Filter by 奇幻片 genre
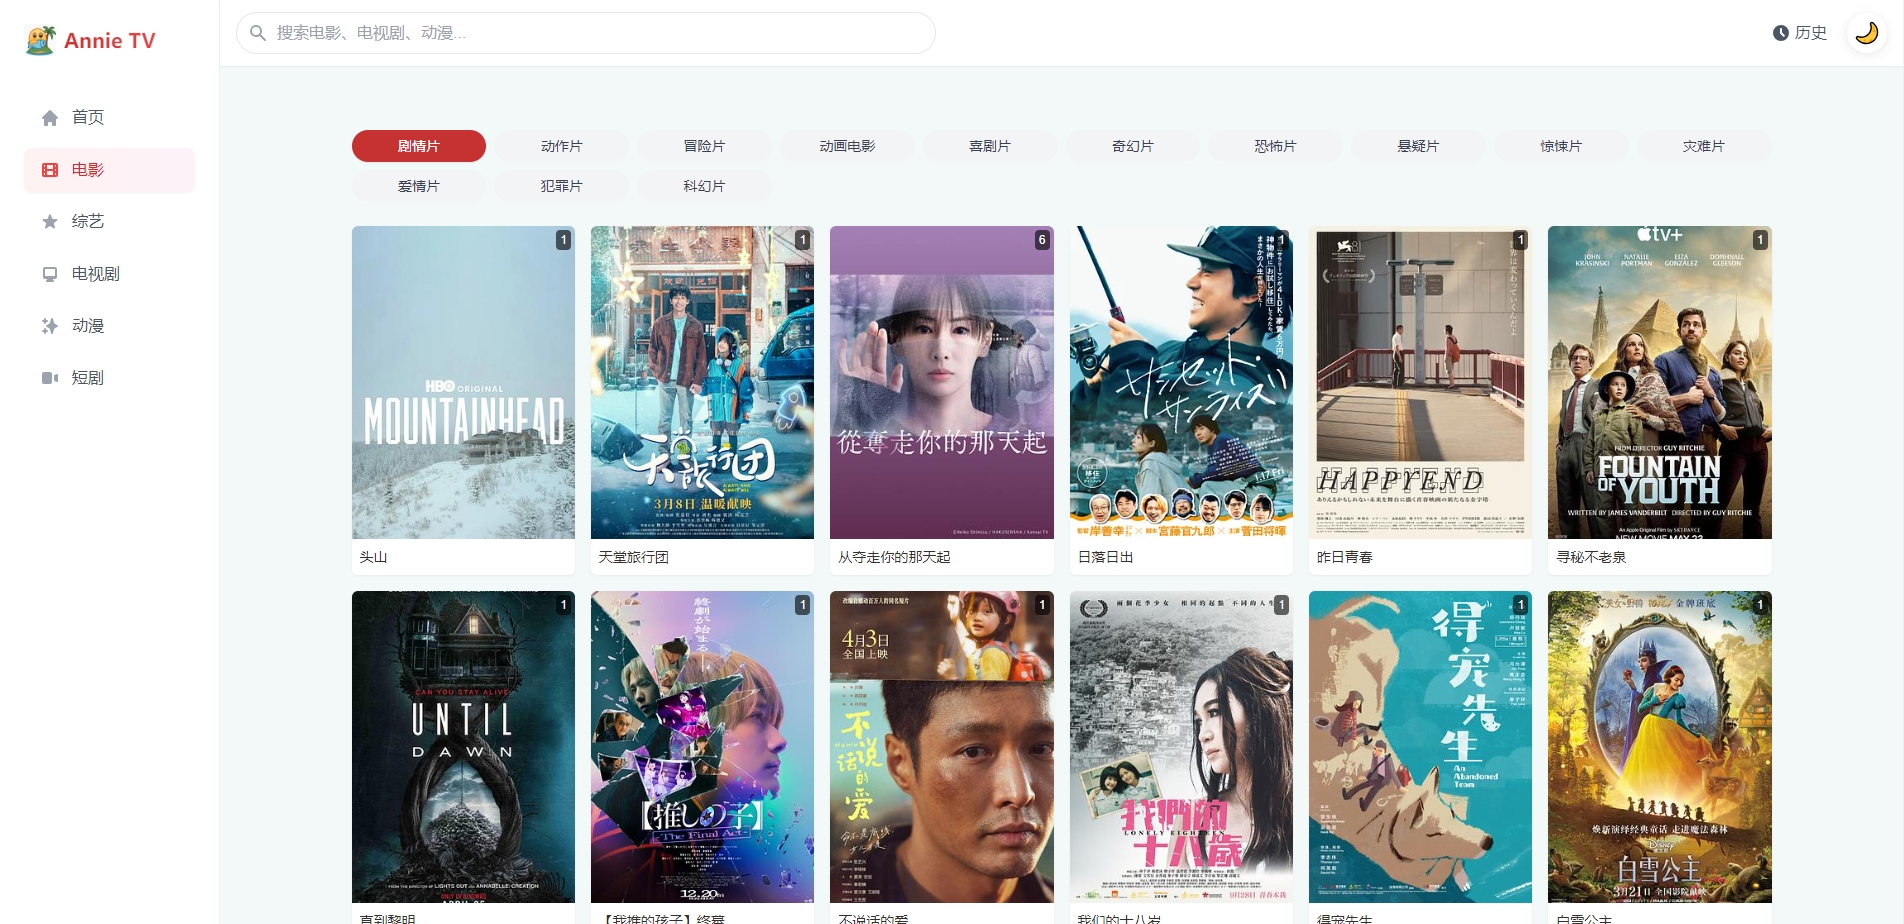This screenshot has width=1904, height=924. (1133, 146)
